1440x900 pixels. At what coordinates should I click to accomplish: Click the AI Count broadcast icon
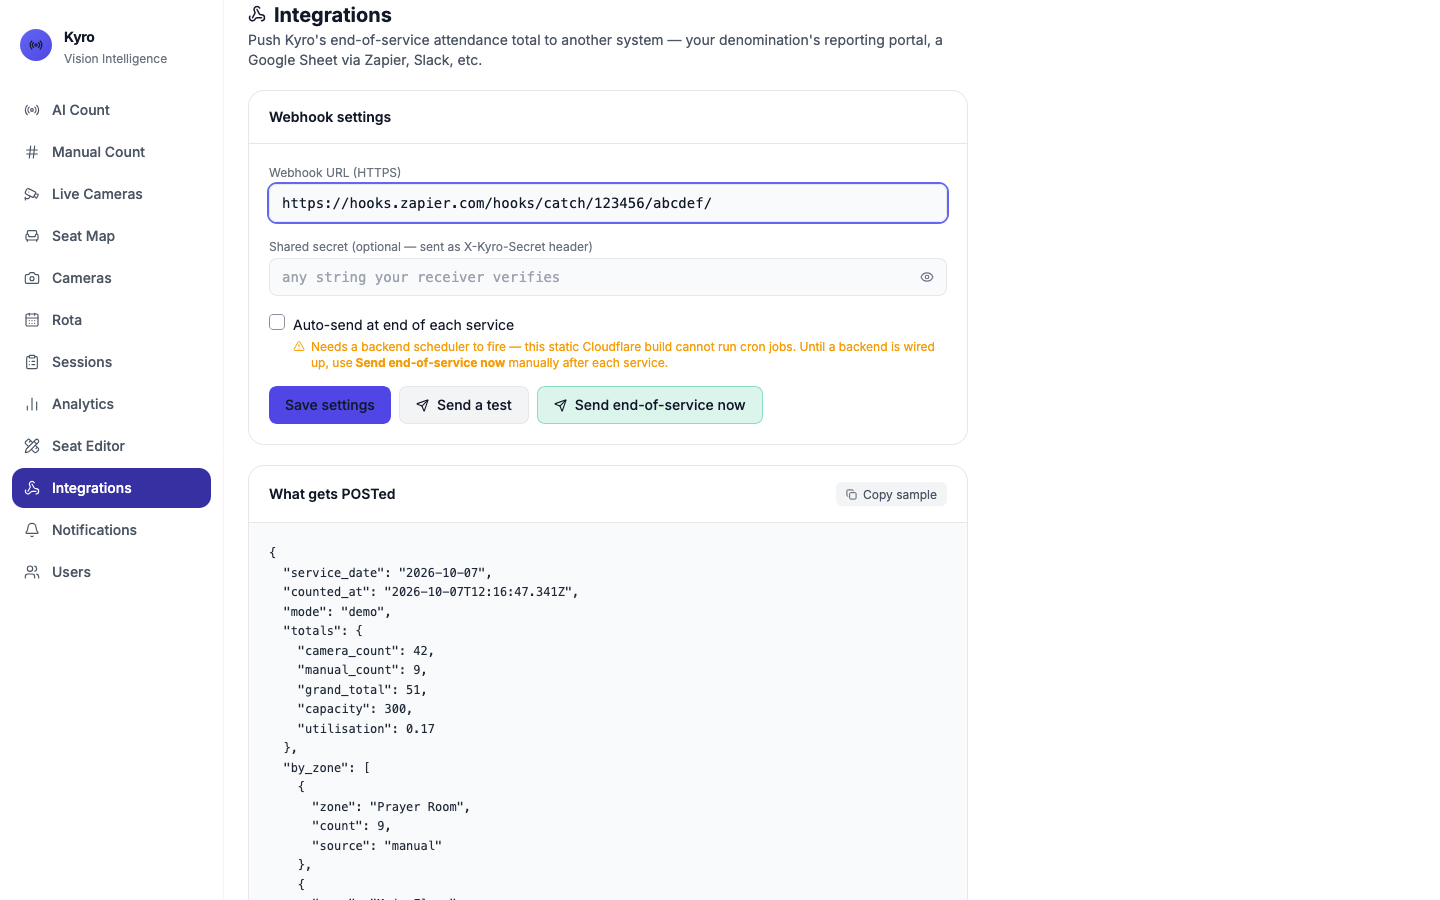(x=32, y=110)
